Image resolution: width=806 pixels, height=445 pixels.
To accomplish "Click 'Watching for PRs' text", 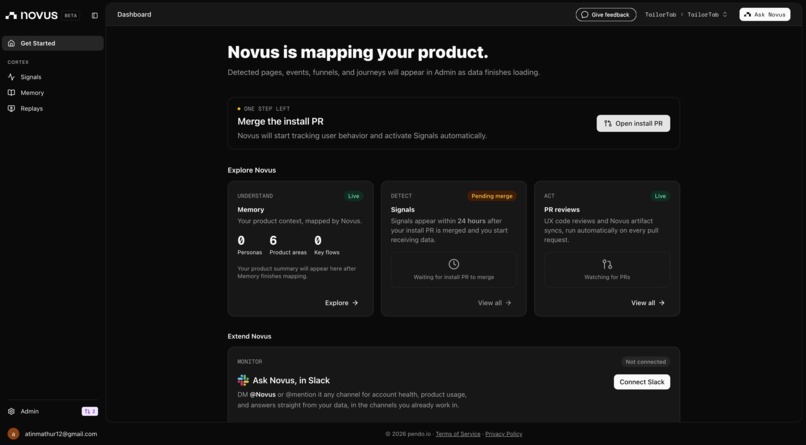I will (x=607, y=277).
